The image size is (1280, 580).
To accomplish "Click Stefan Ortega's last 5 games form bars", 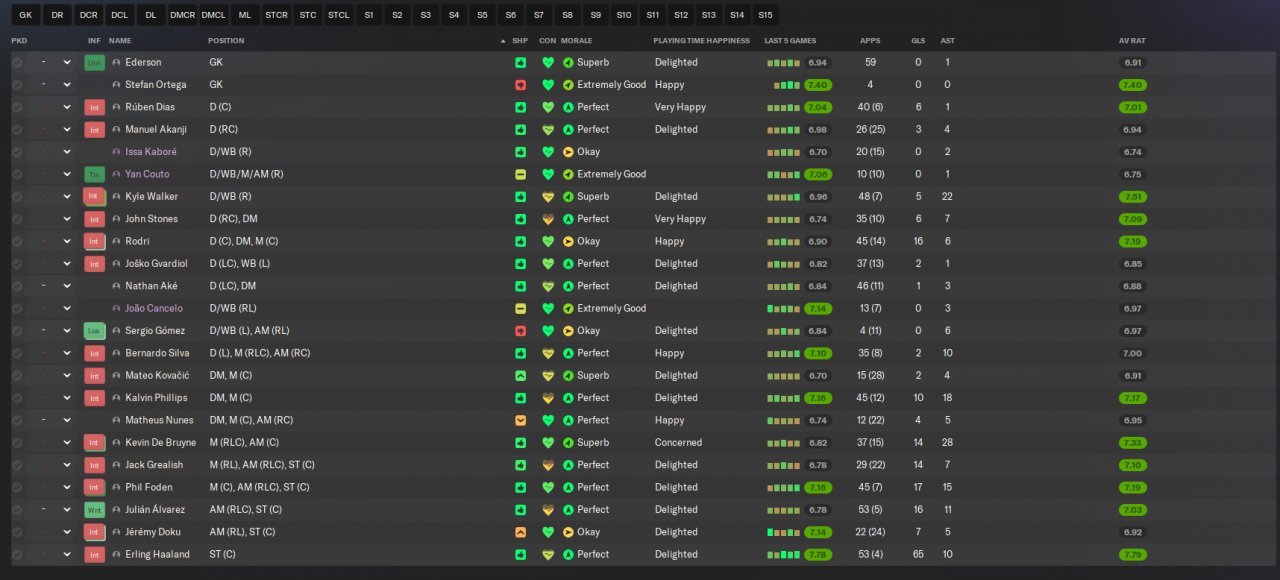I will [x=787, y=85].
